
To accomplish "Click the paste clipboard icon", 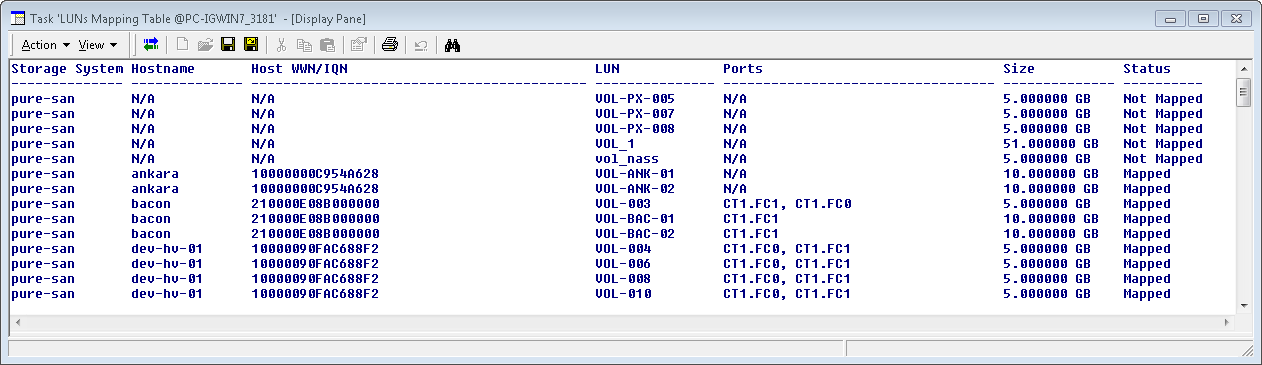I will 327,44.
